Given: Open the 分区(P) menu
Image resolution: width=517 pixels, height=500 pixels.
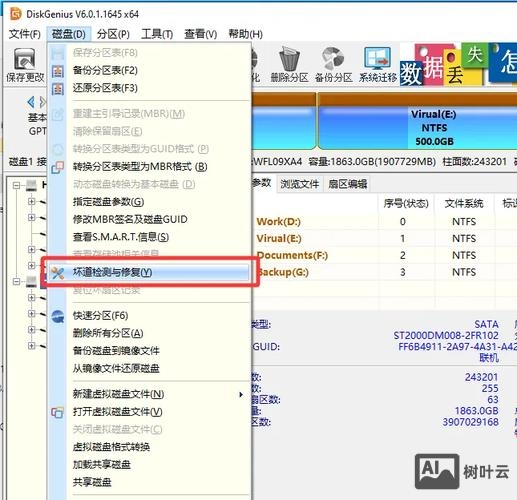Looking at the screenshot, I should pos(113,34).
